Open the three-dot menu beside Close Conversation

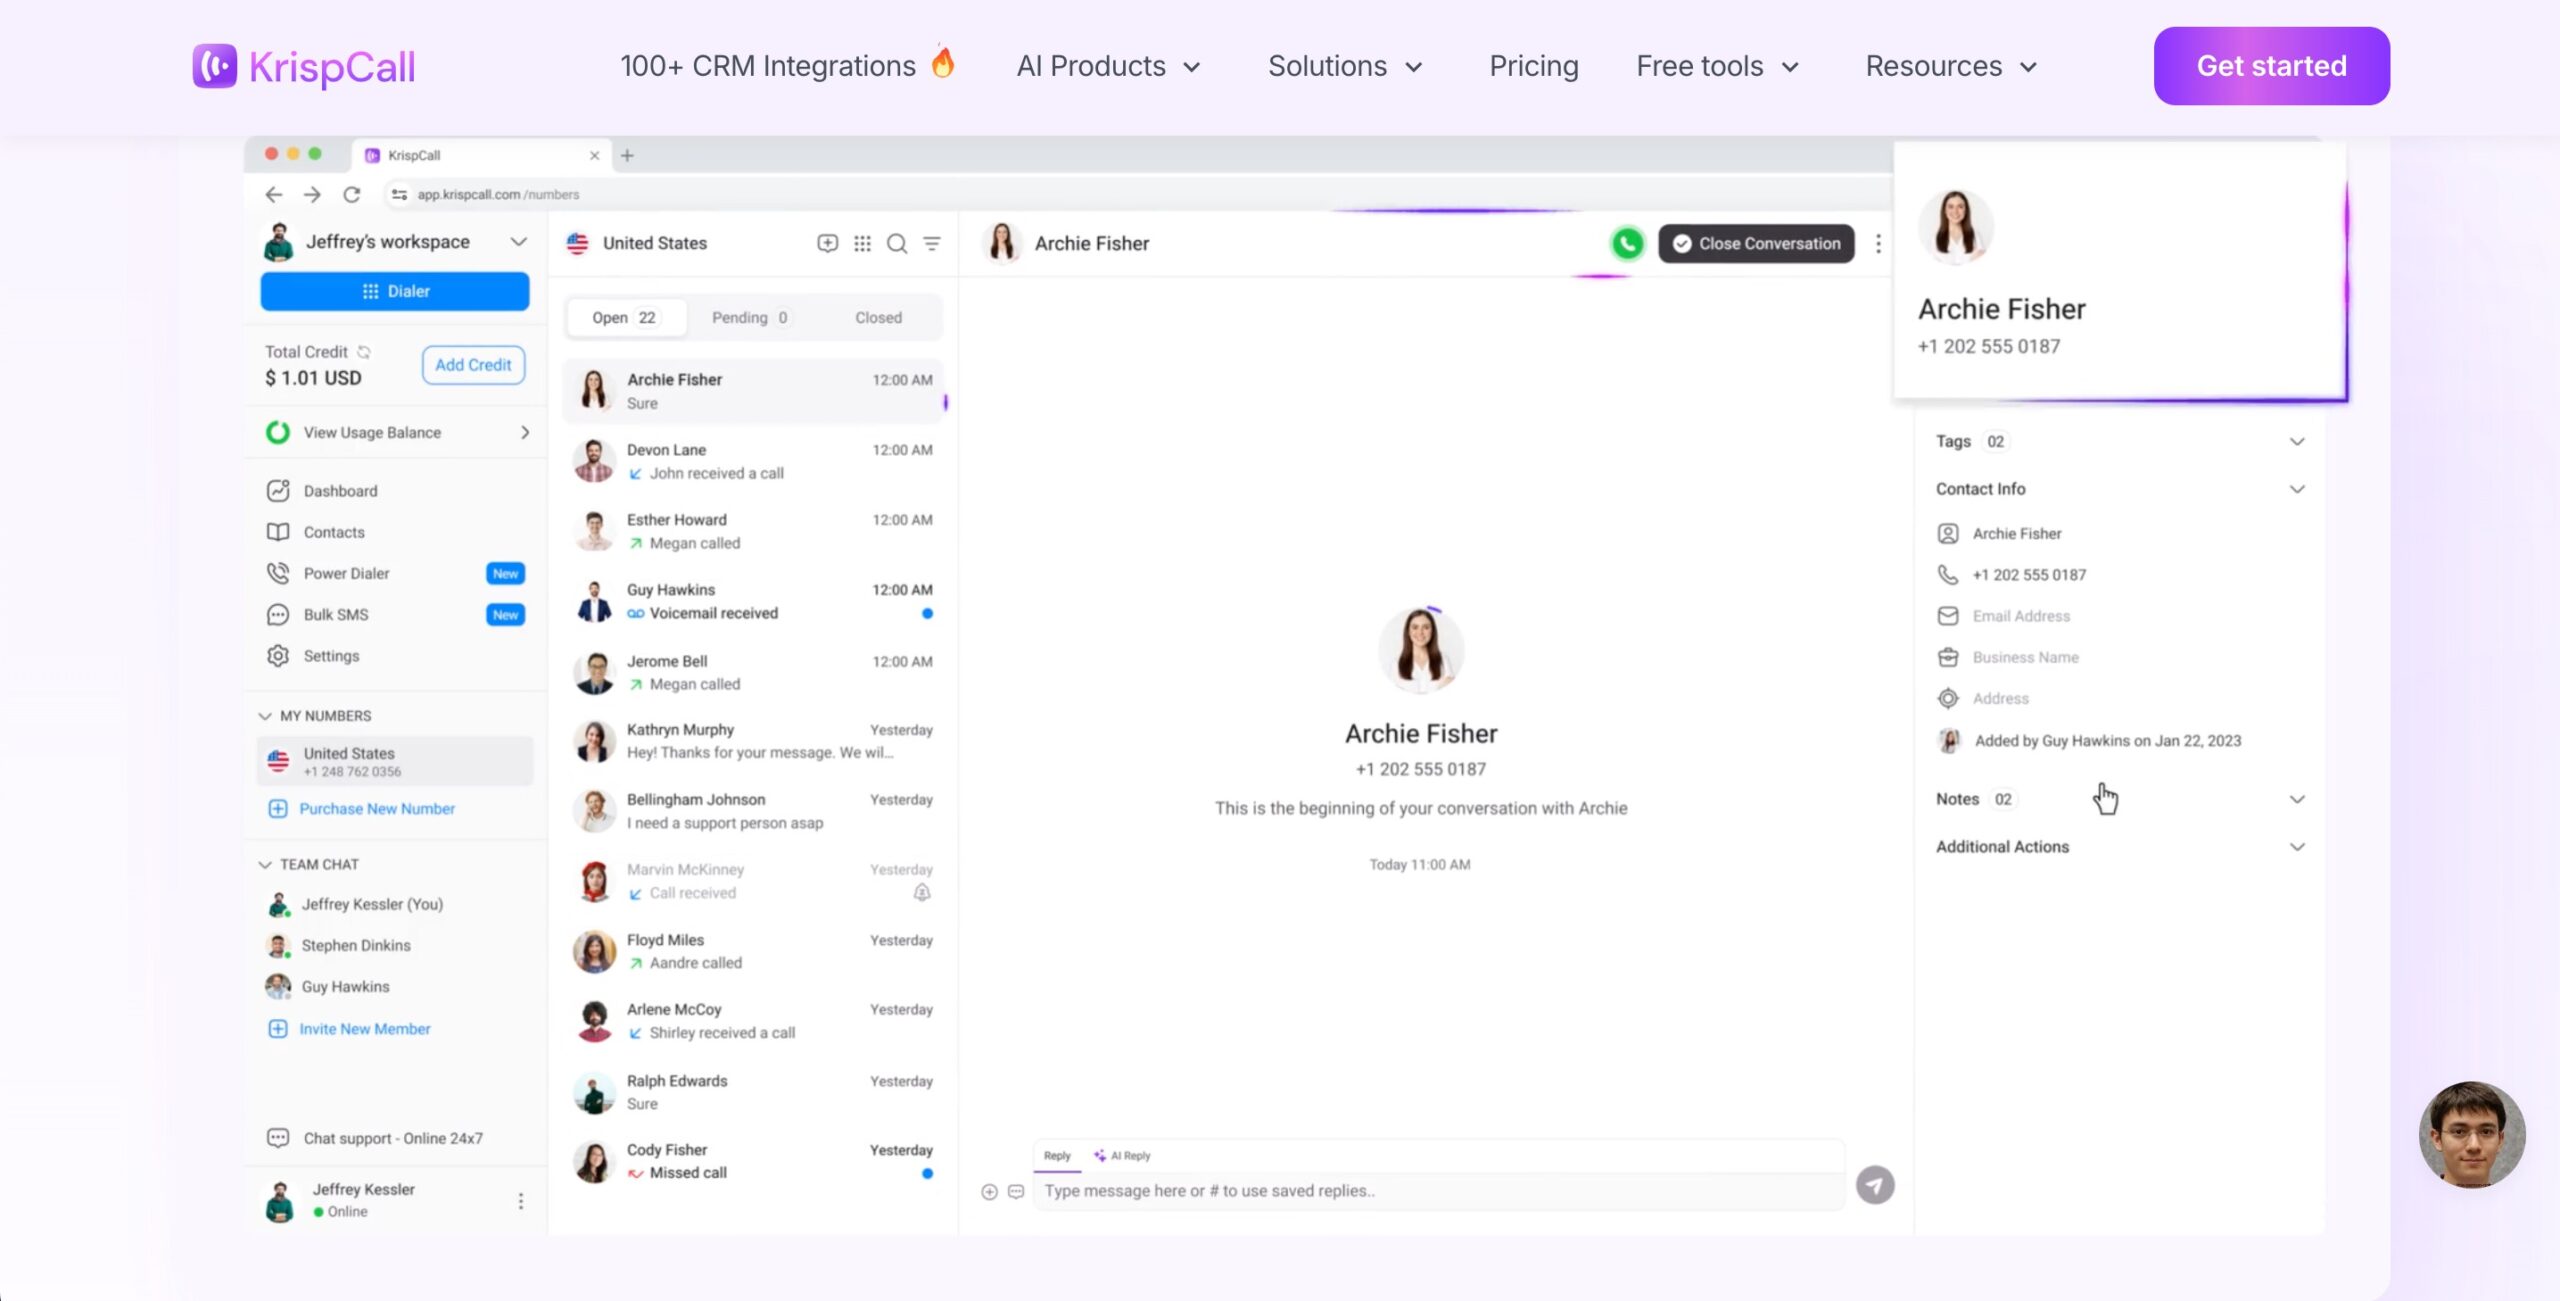point(1878,243)
